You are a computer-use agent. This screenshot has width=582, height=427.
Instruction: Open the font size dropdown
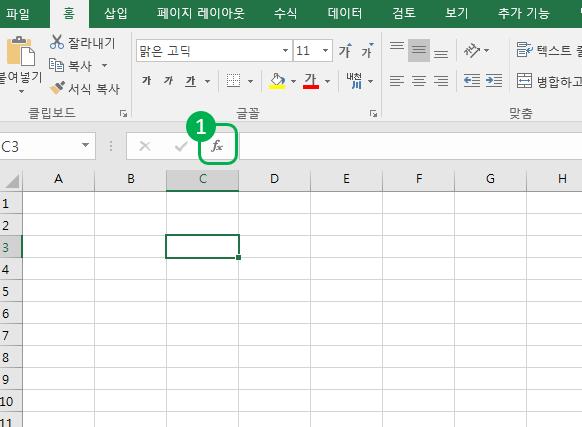pyautogui.click(x=326, y=50)
